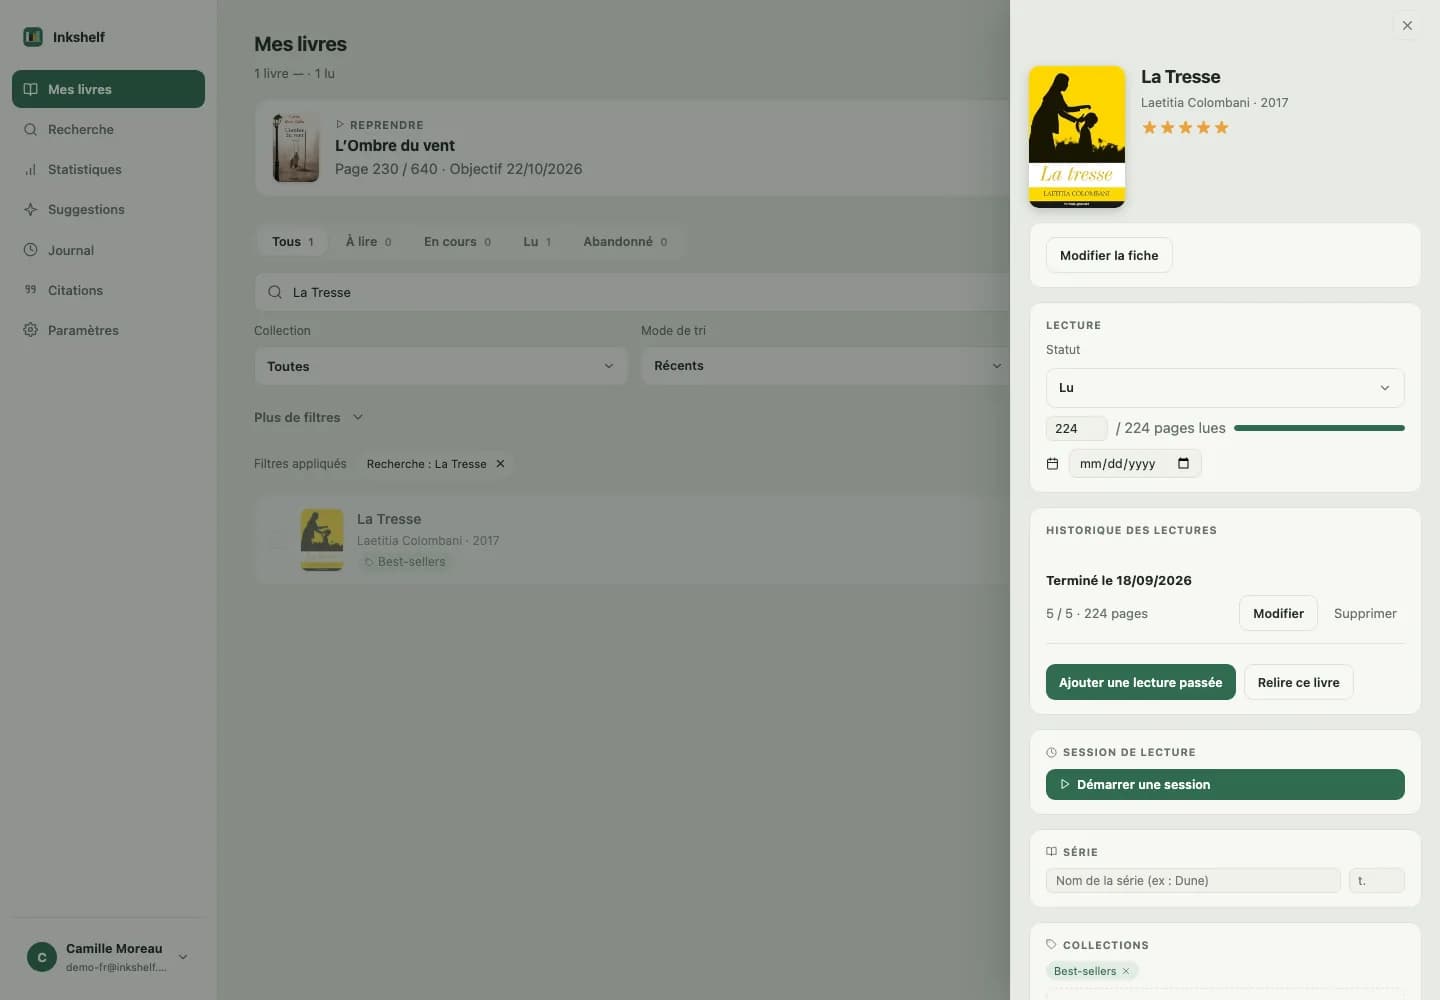The height and width of the screenshot is (1000, 1440).
Task: Open L'Ombre du vent cover thumbnail
Action: 296,147
